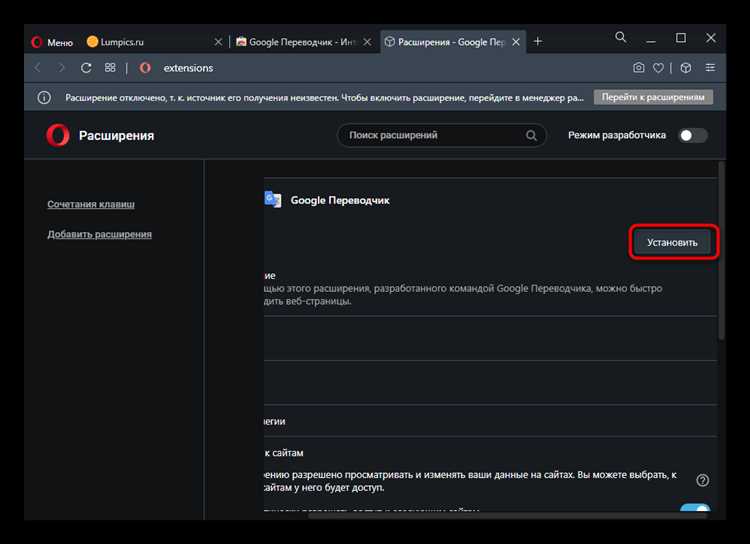Switch to the Google Переводчик tab
Image resolution: width=750 pixels, height=544 pixels.
coord(303,42)
